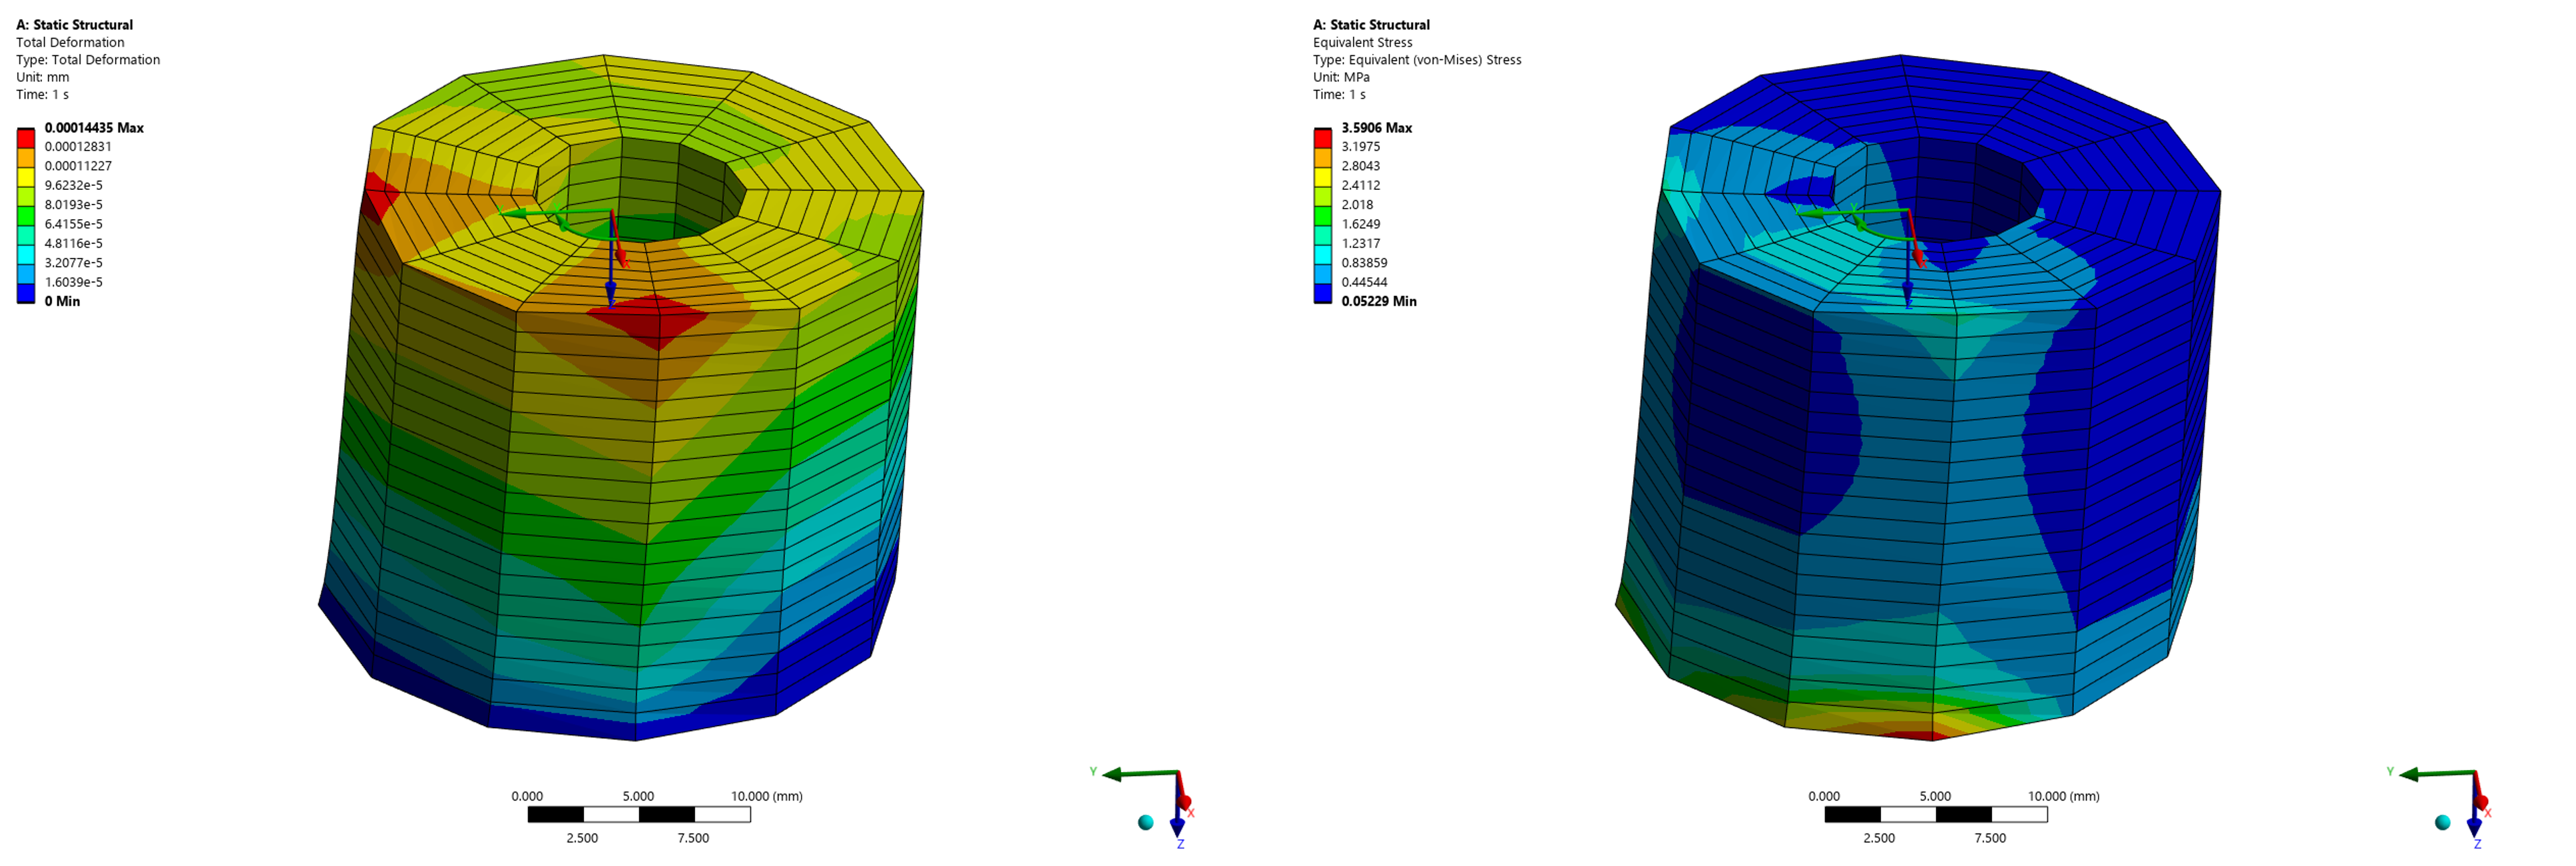Click the cyan isometric ball on left triad
The height and width of the screenshot is (866, 2576).
tap(1146, 822)
